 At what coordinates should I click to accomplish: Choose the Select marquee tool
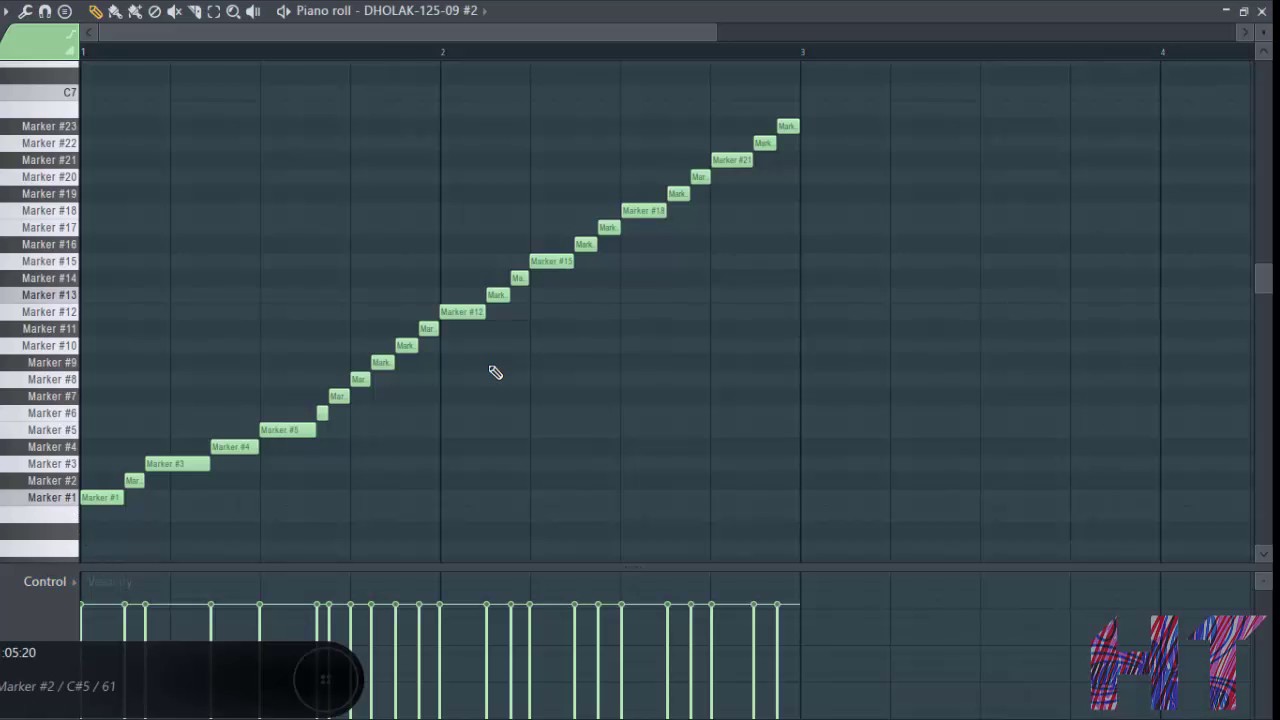click(x=214, y=11)
